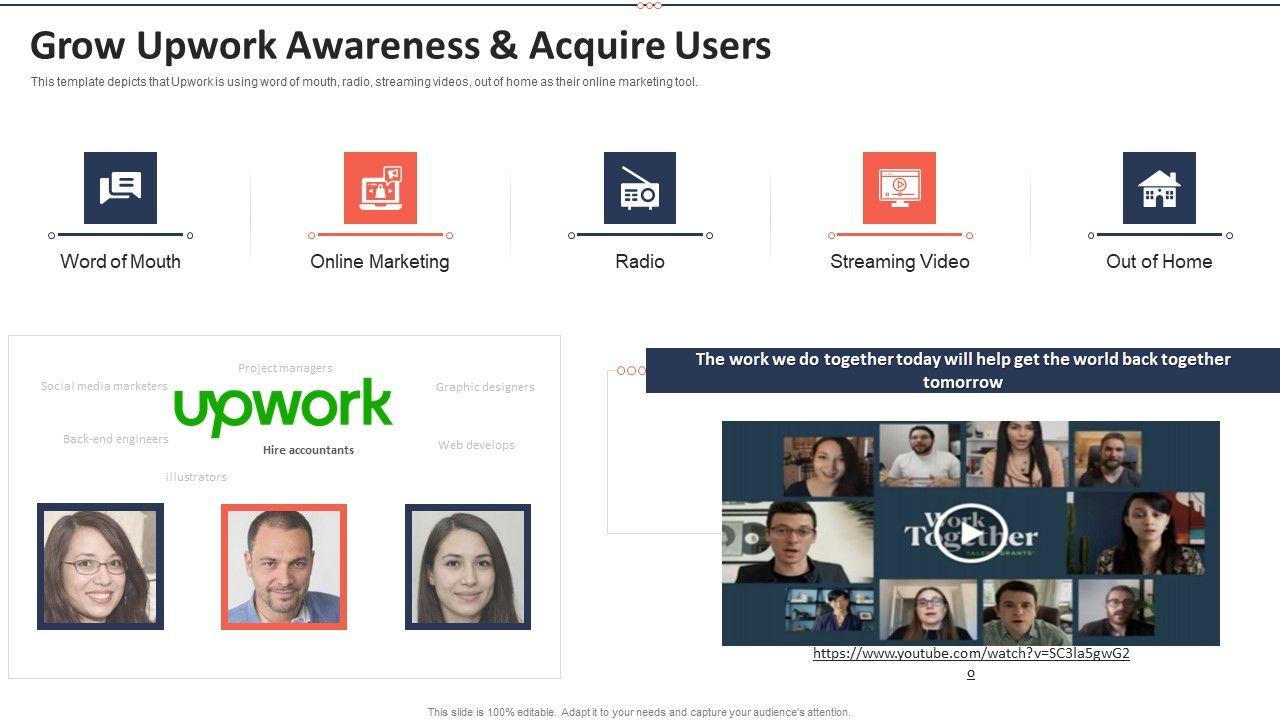Viewport: 1280px width, 720px height.
Task: Click the "Back-end engineers" text
Action: 116,439
